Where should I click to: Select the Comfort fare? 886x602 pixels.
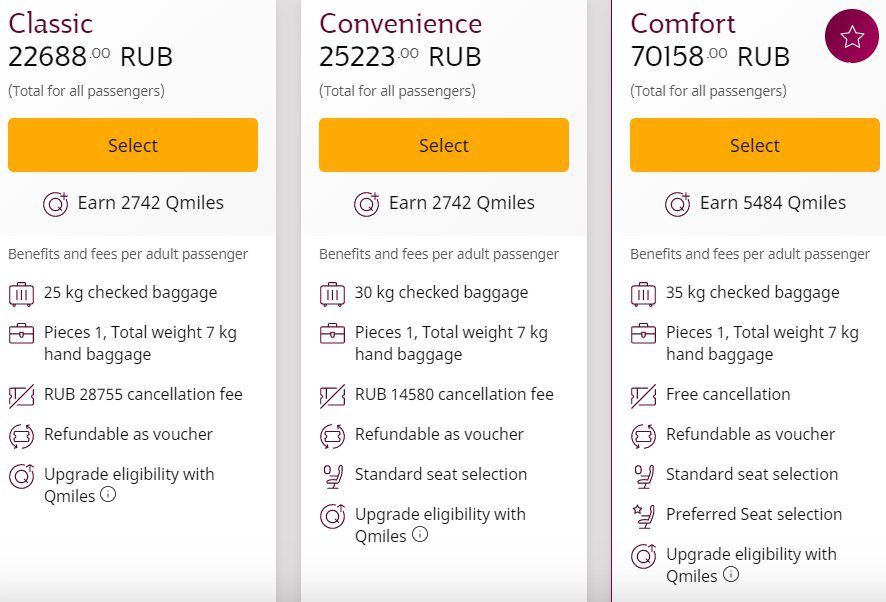coord(754,145)
